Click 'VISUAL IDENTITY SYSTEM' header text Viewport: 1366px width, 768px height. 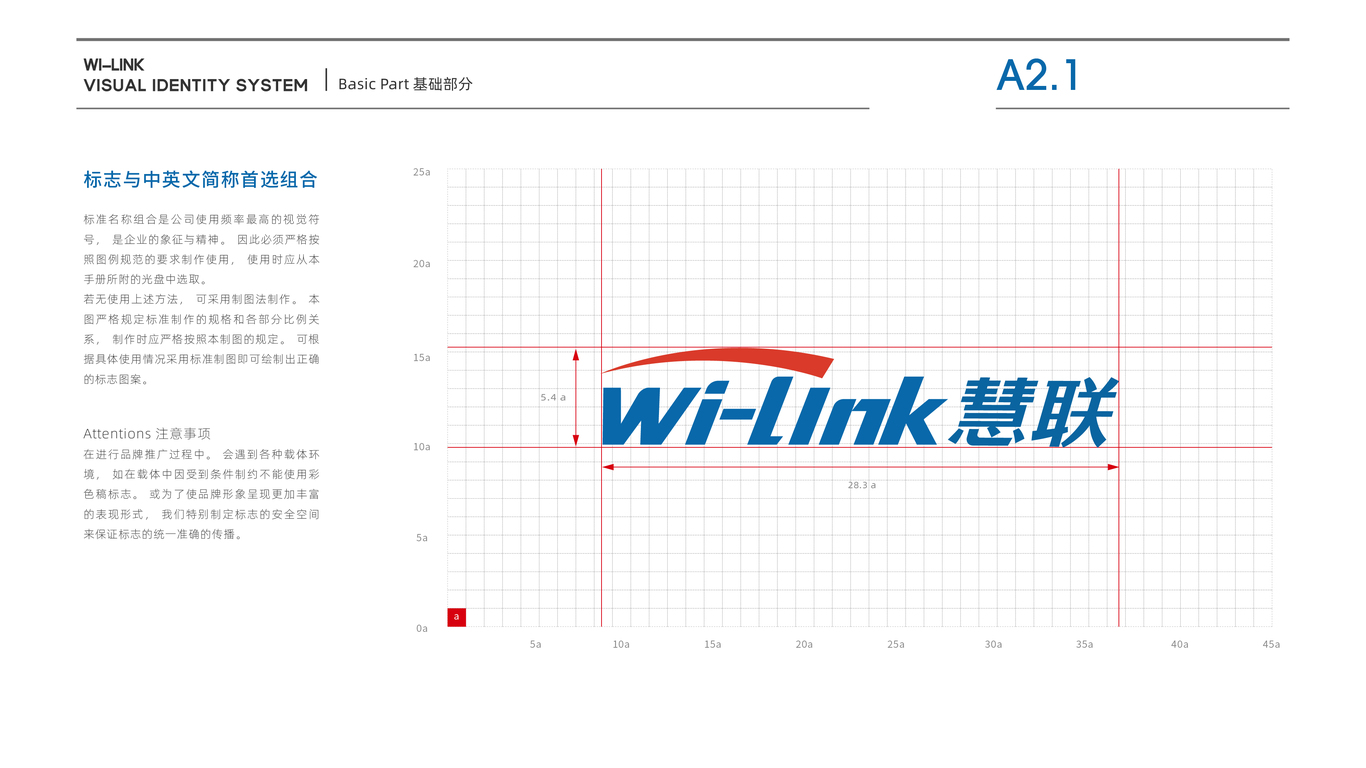point(196,86)
